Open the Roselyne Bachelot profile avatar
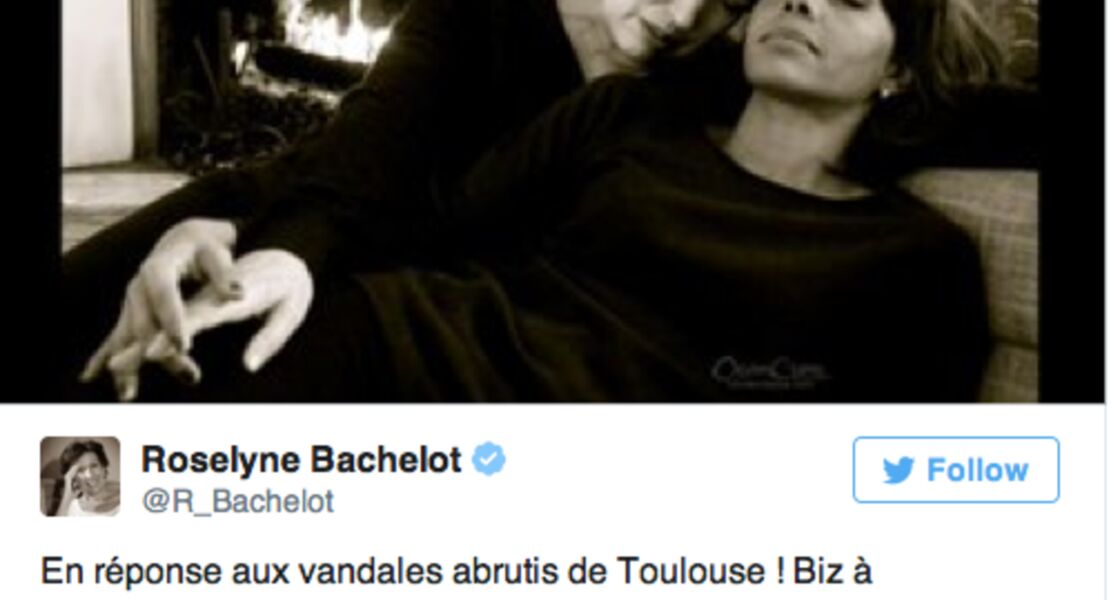The image size is (1120, 600). coord(80,476)
